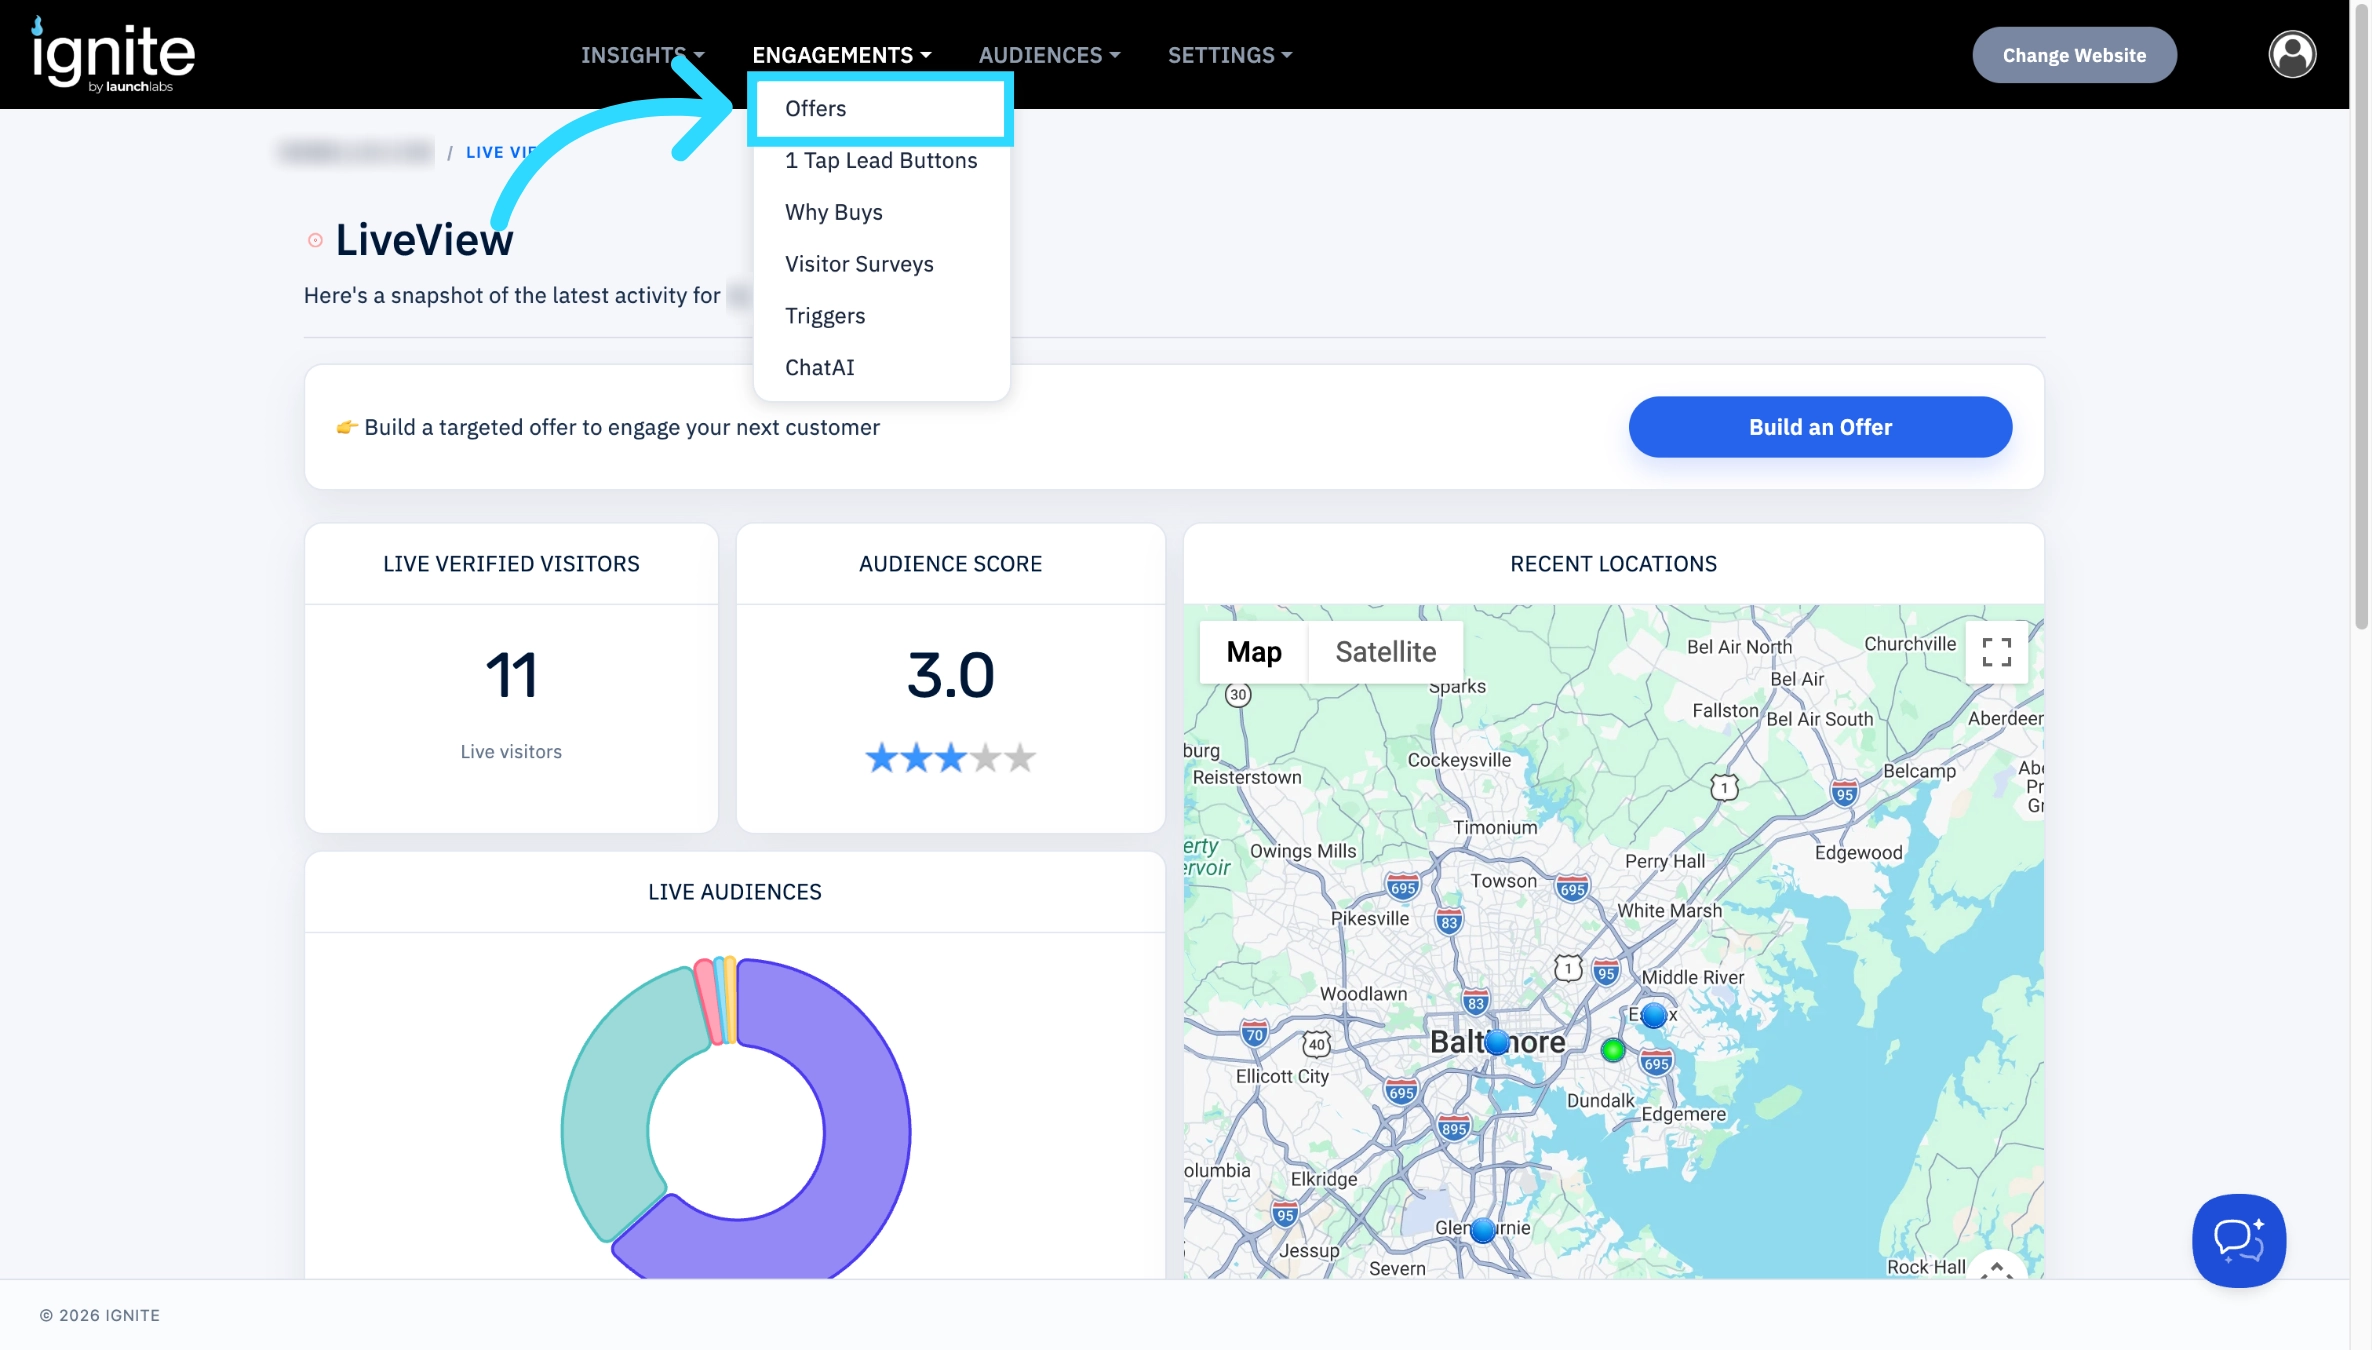Expand the Insights dropdown menu
Image resolution: width=2372 pixels, height=1350 pixels.
642,55
